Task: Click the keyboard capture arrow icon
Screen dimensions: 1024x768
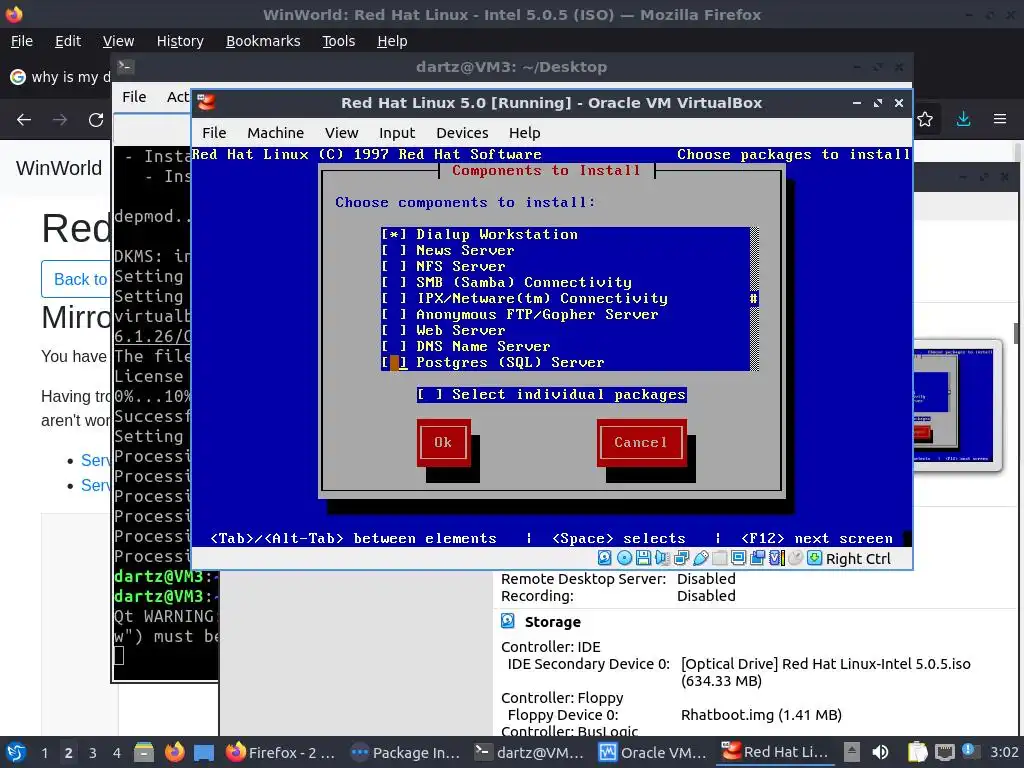Action: [x=814, y=558]
